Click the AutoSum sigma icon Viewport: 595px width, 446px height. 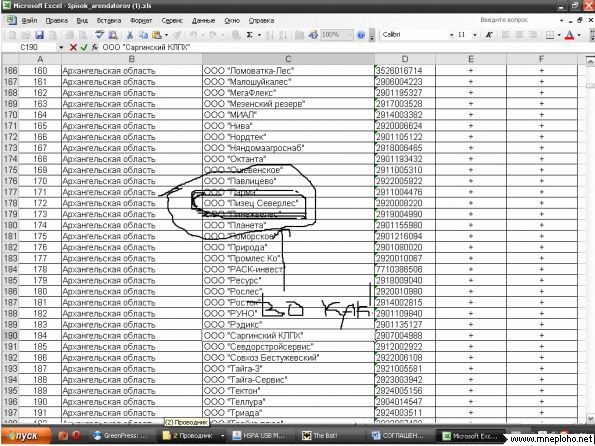pos(249,35)
